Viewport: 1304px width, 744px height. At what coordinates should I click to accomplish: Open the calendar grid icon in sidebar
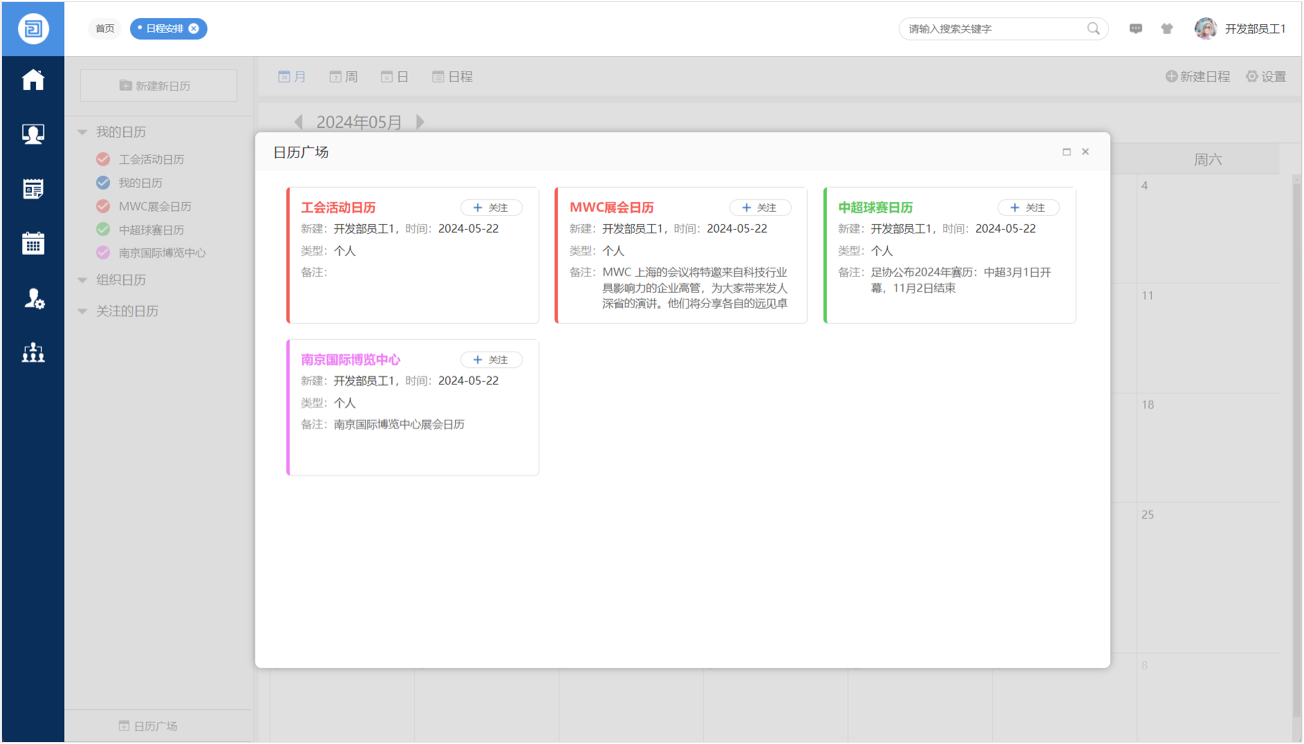coord(33,243)
